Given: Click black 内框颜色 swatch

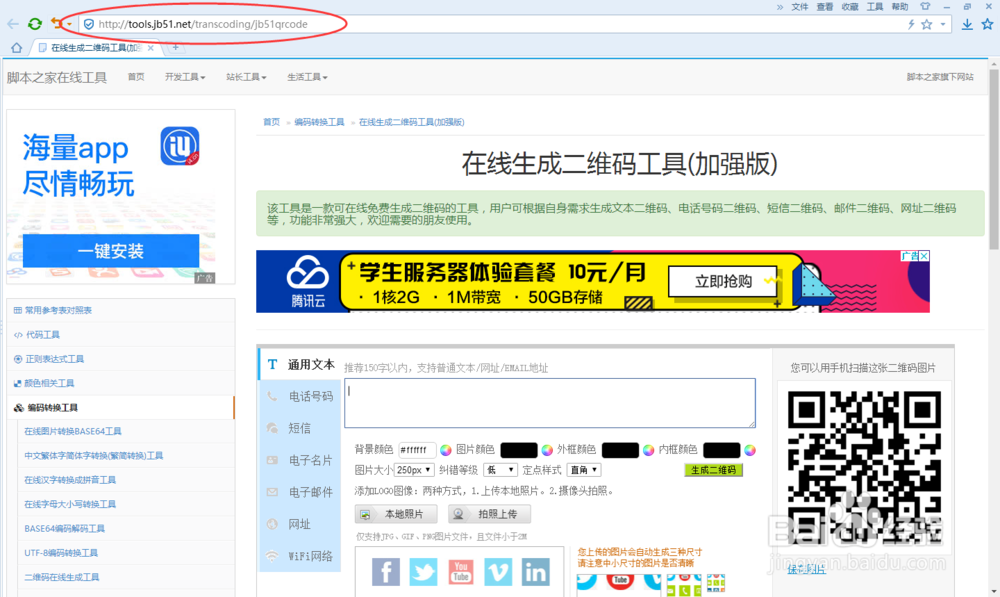Looking at the screenshot, I should (722, 450).
